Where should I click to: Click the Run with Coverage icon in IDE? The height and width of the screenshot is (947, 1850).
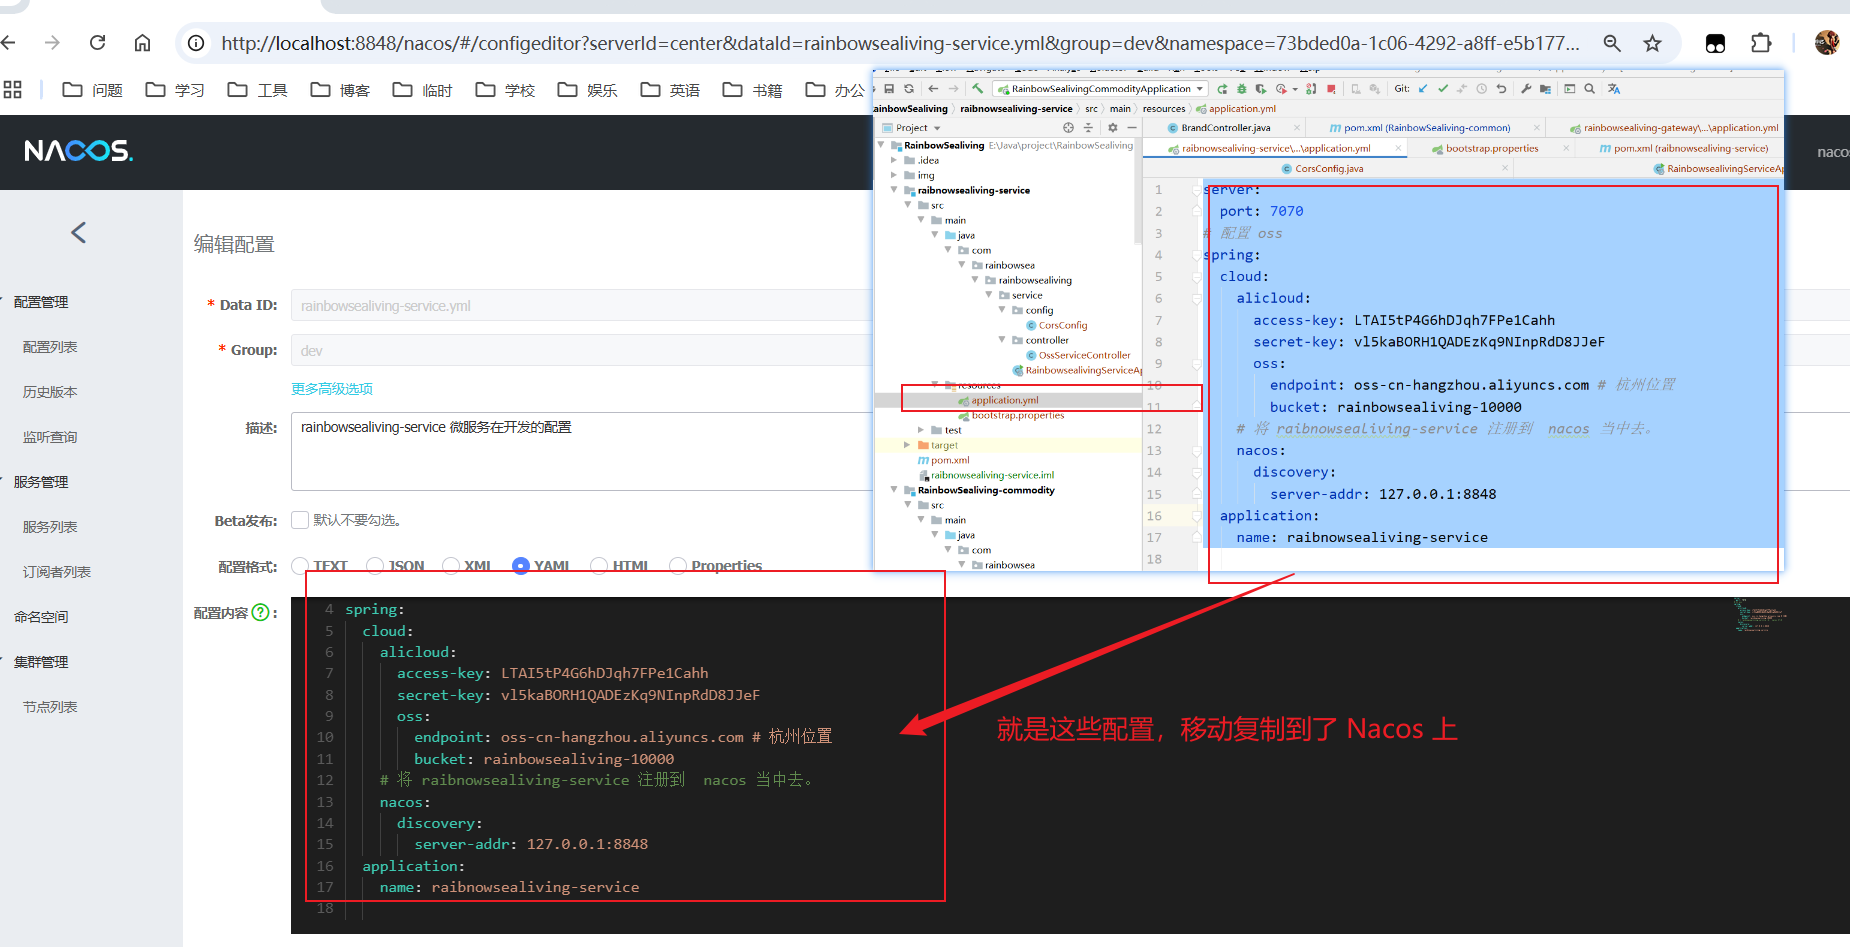coord(1261,89)
